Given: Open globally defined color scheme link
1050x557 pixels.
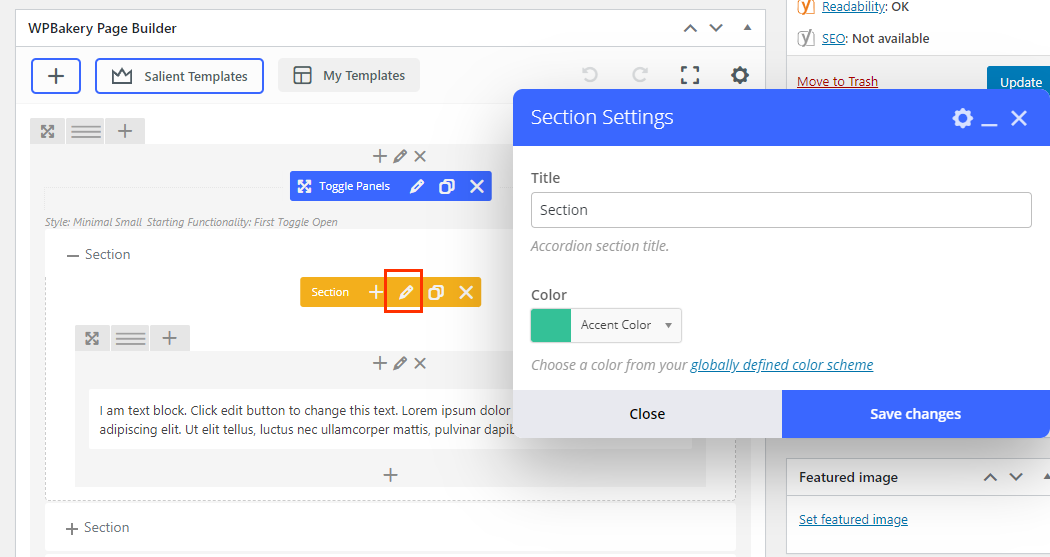Looking at the screenshot, I should (x=781, y=365).
